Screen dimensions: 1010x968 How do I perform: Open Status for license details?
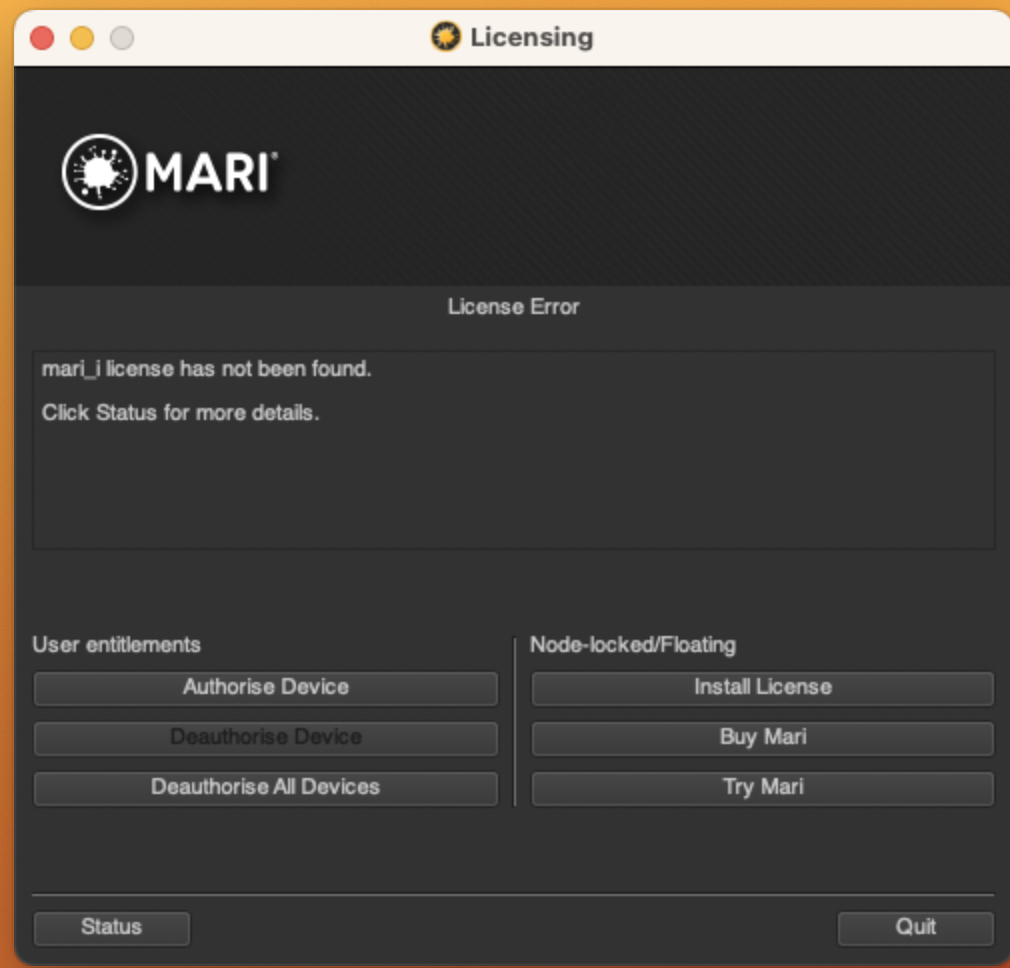tap(111, 927)
